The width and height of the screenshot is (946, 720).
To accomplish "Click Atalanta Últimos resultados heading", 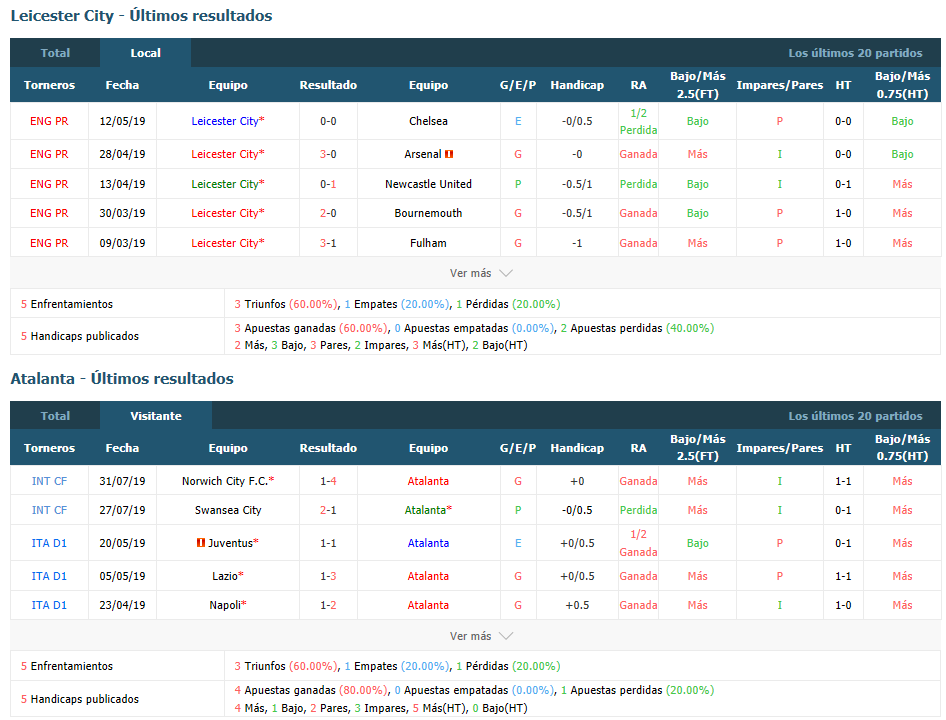I will coord(122,378).
